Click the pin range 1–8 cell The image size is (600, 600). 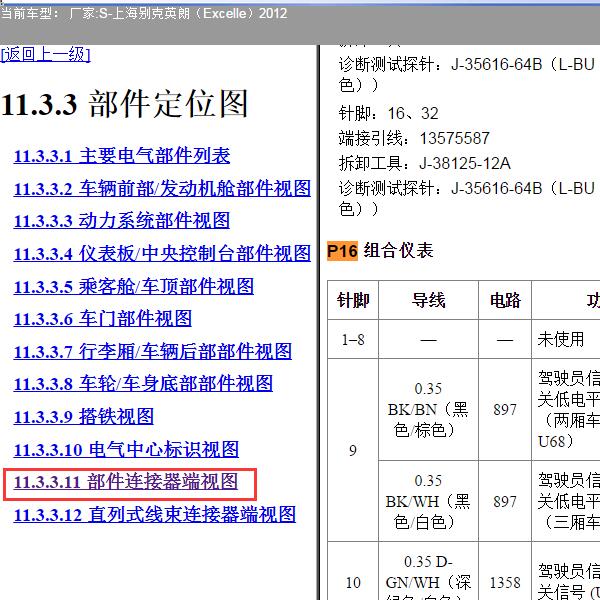click(353, 339)
